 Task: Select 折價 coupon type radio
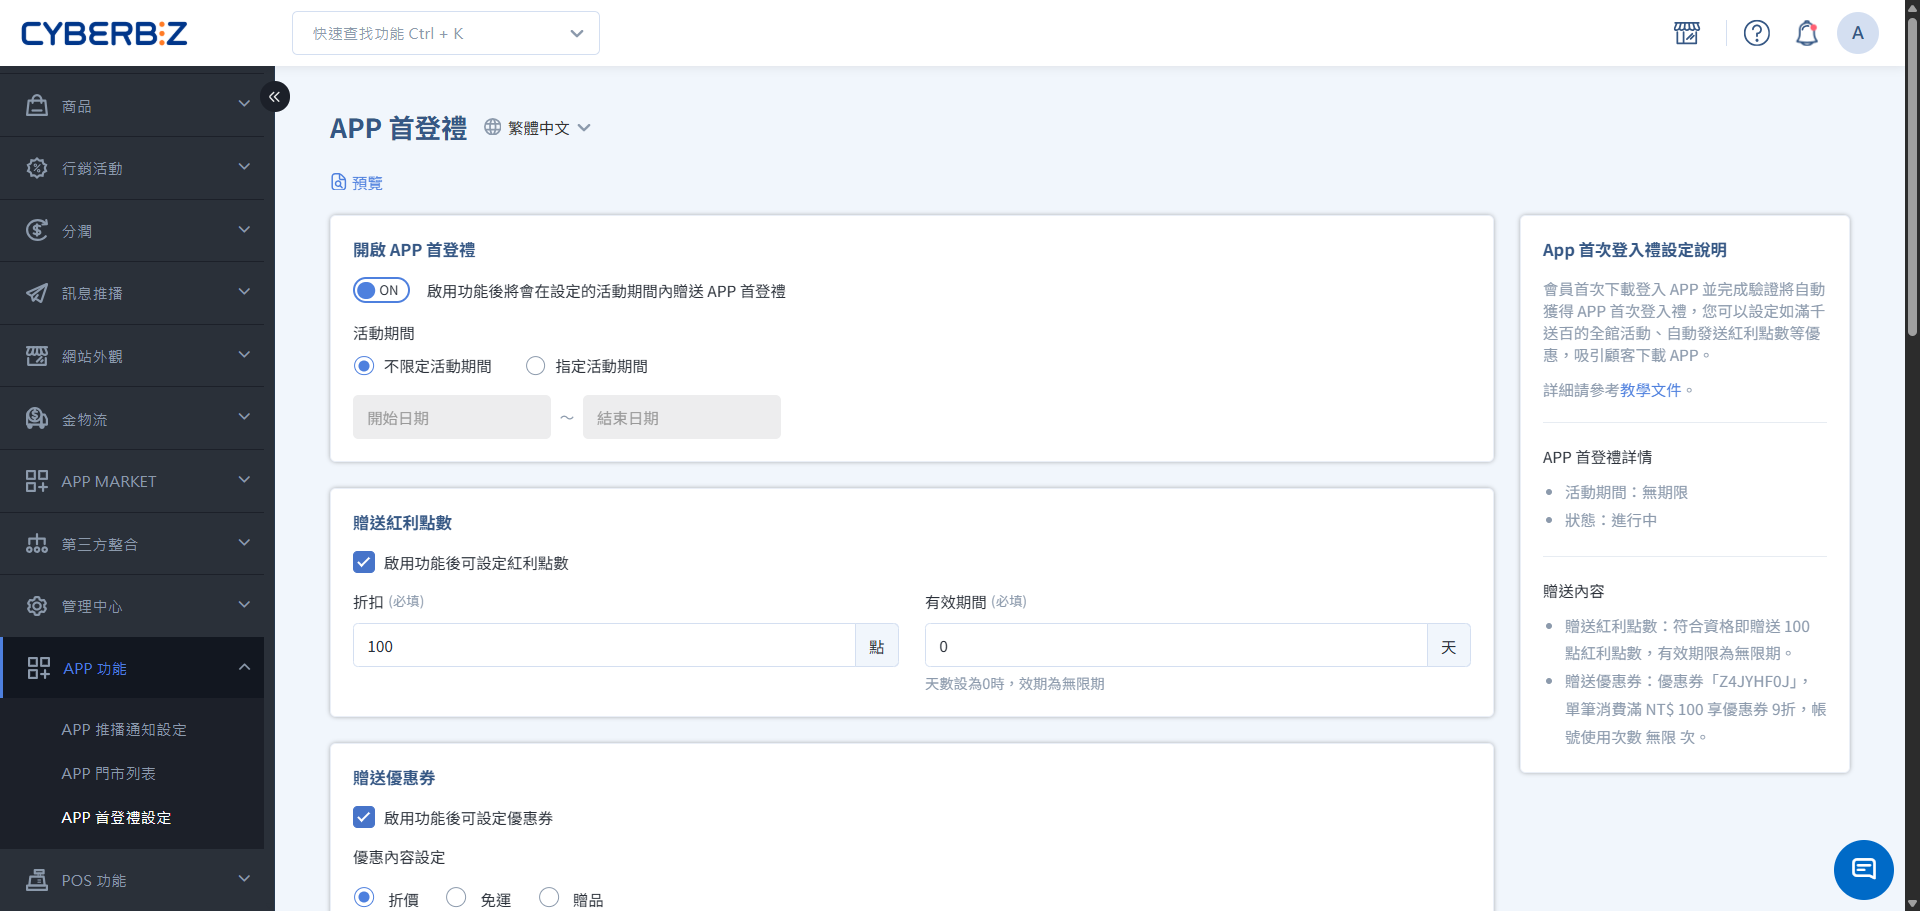[364, 897]
